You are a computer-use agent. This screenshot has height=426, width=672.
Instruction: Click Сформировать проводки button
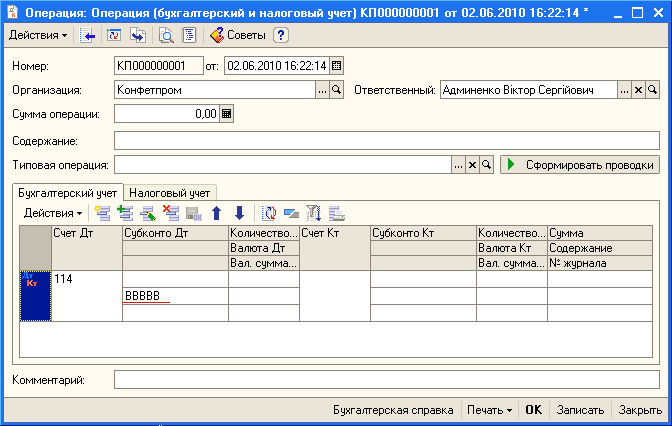[580, 165]
